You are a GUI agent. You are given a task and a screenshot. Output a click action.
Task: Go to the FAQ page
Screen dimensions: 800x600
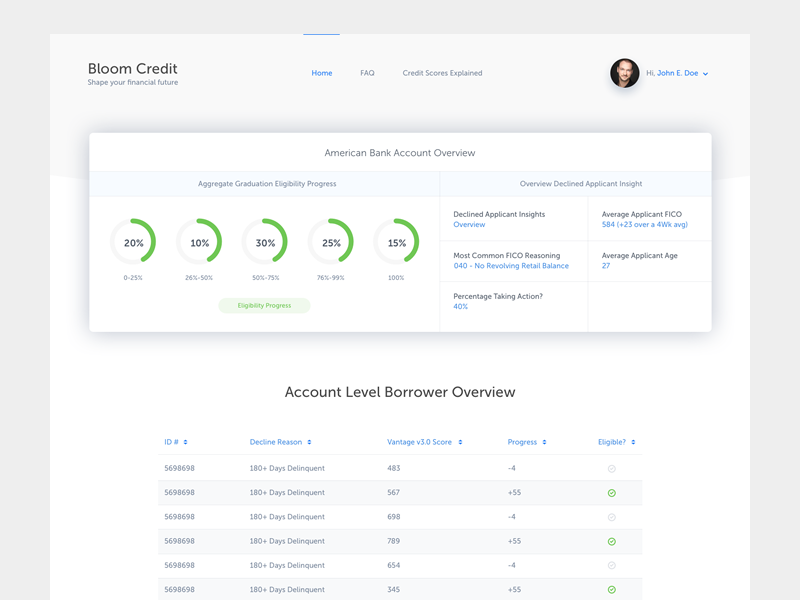(x=367, y=73)
